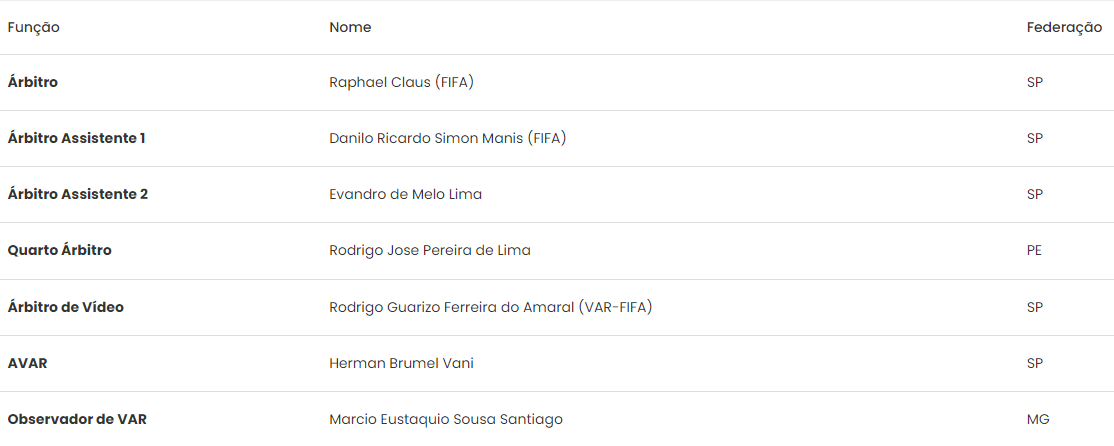Click the Quarto Árbitro label
This screenshot has height=446, width=1114.
(x=60, y=250)
